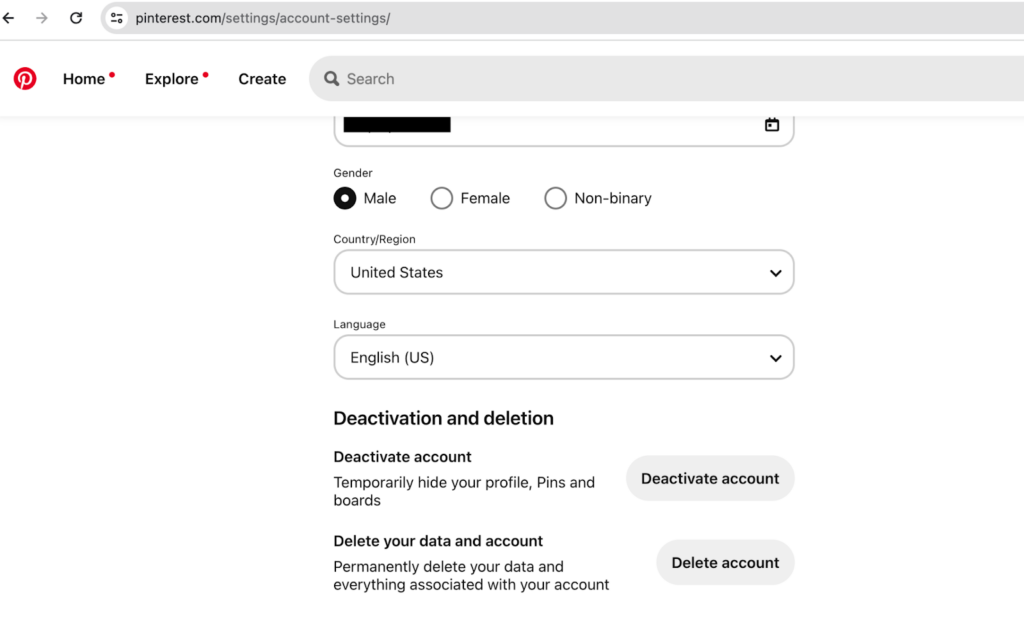This screenshot has height=630, width=1024.
Task: Go to the Home feed
Action: [x=83, y=78]
